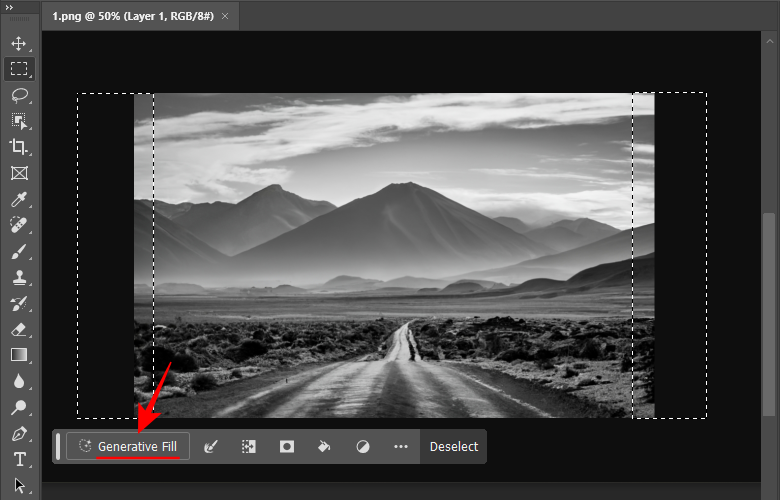Click the vertical scrollbar thumb

769,314
